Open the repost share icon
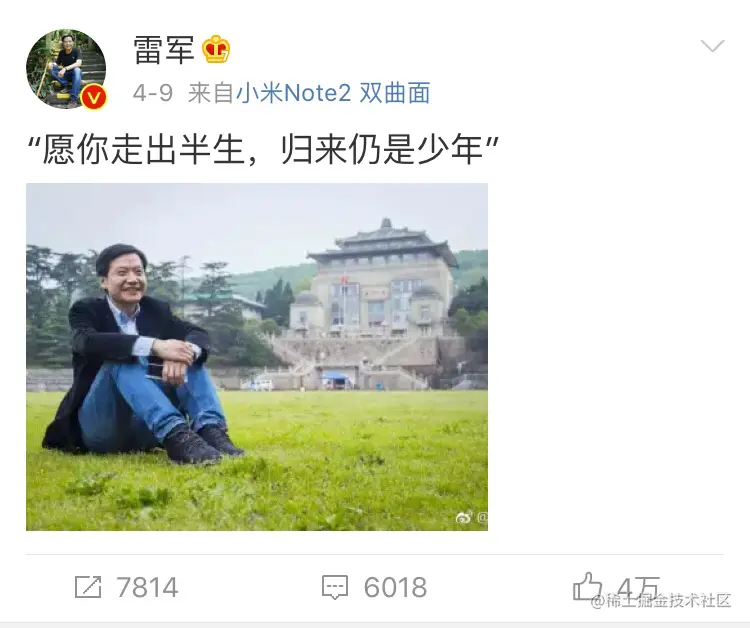Screen dimensions: 750x628 pos(88,587)
